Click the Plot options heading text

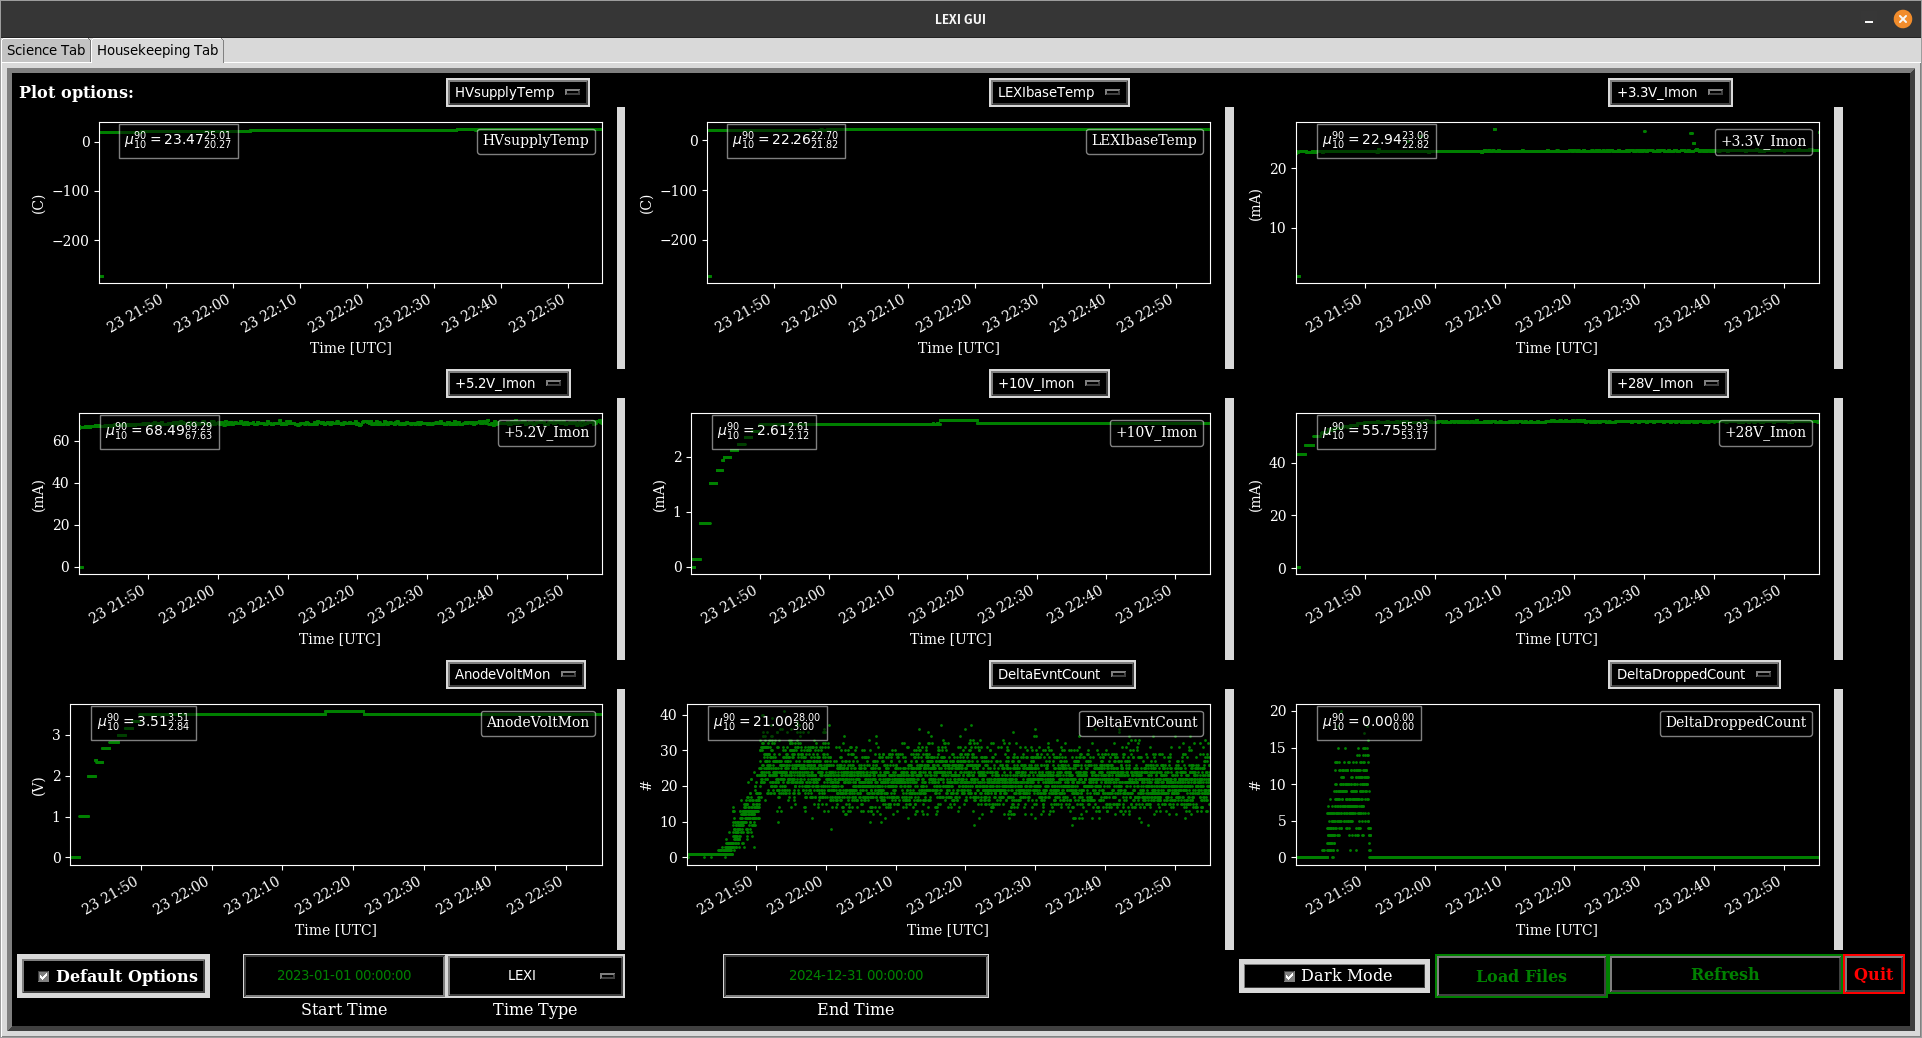coord(76,92)
